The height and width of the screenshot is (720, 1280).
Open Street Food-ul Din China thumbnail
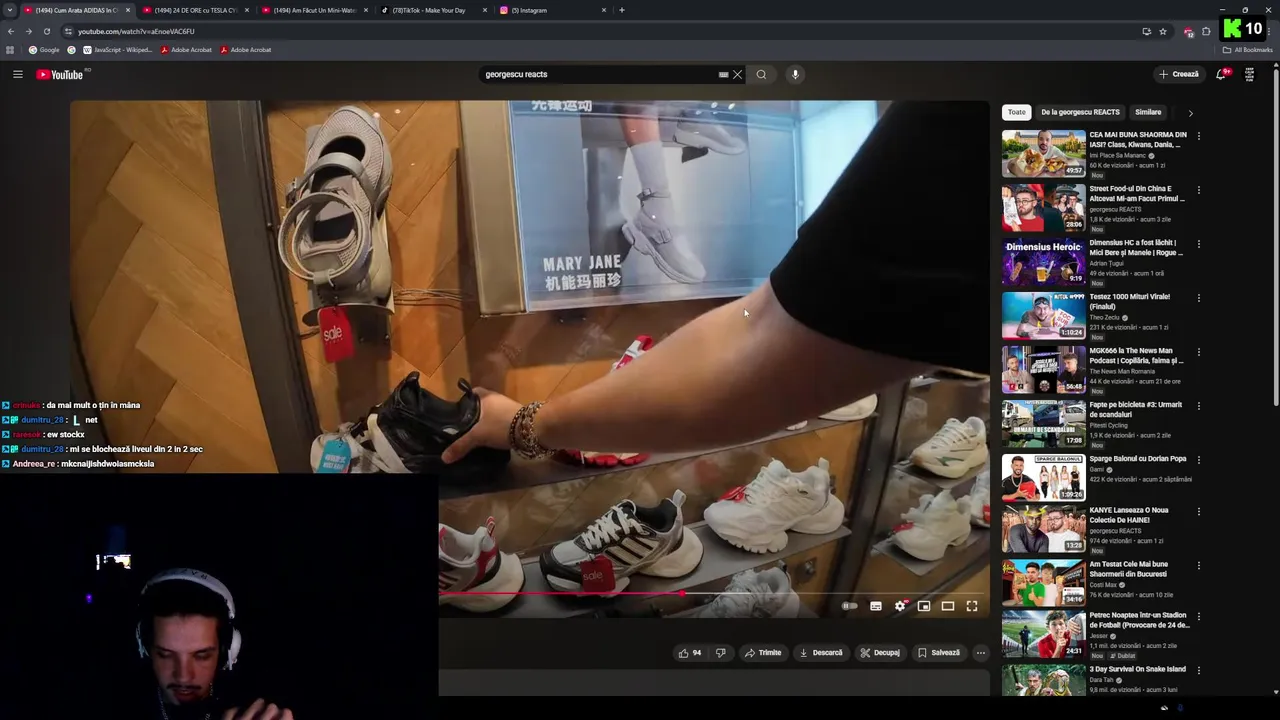coord(1043,207)
